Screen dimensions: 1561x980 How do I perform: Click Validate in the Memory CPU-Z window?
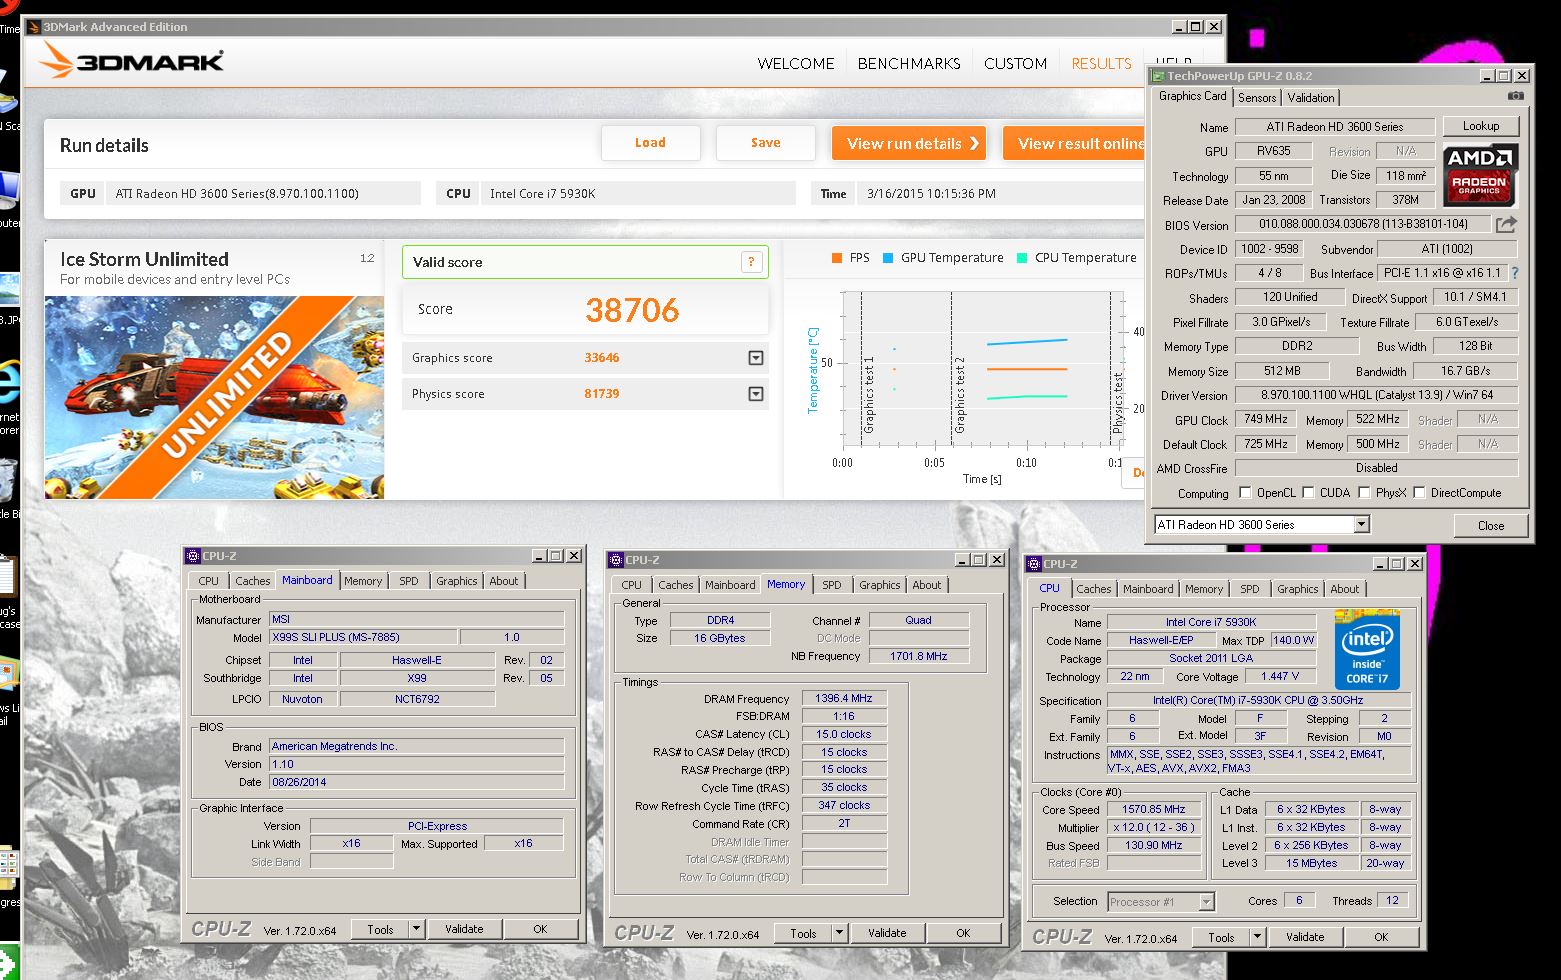[x=887, y=932]
